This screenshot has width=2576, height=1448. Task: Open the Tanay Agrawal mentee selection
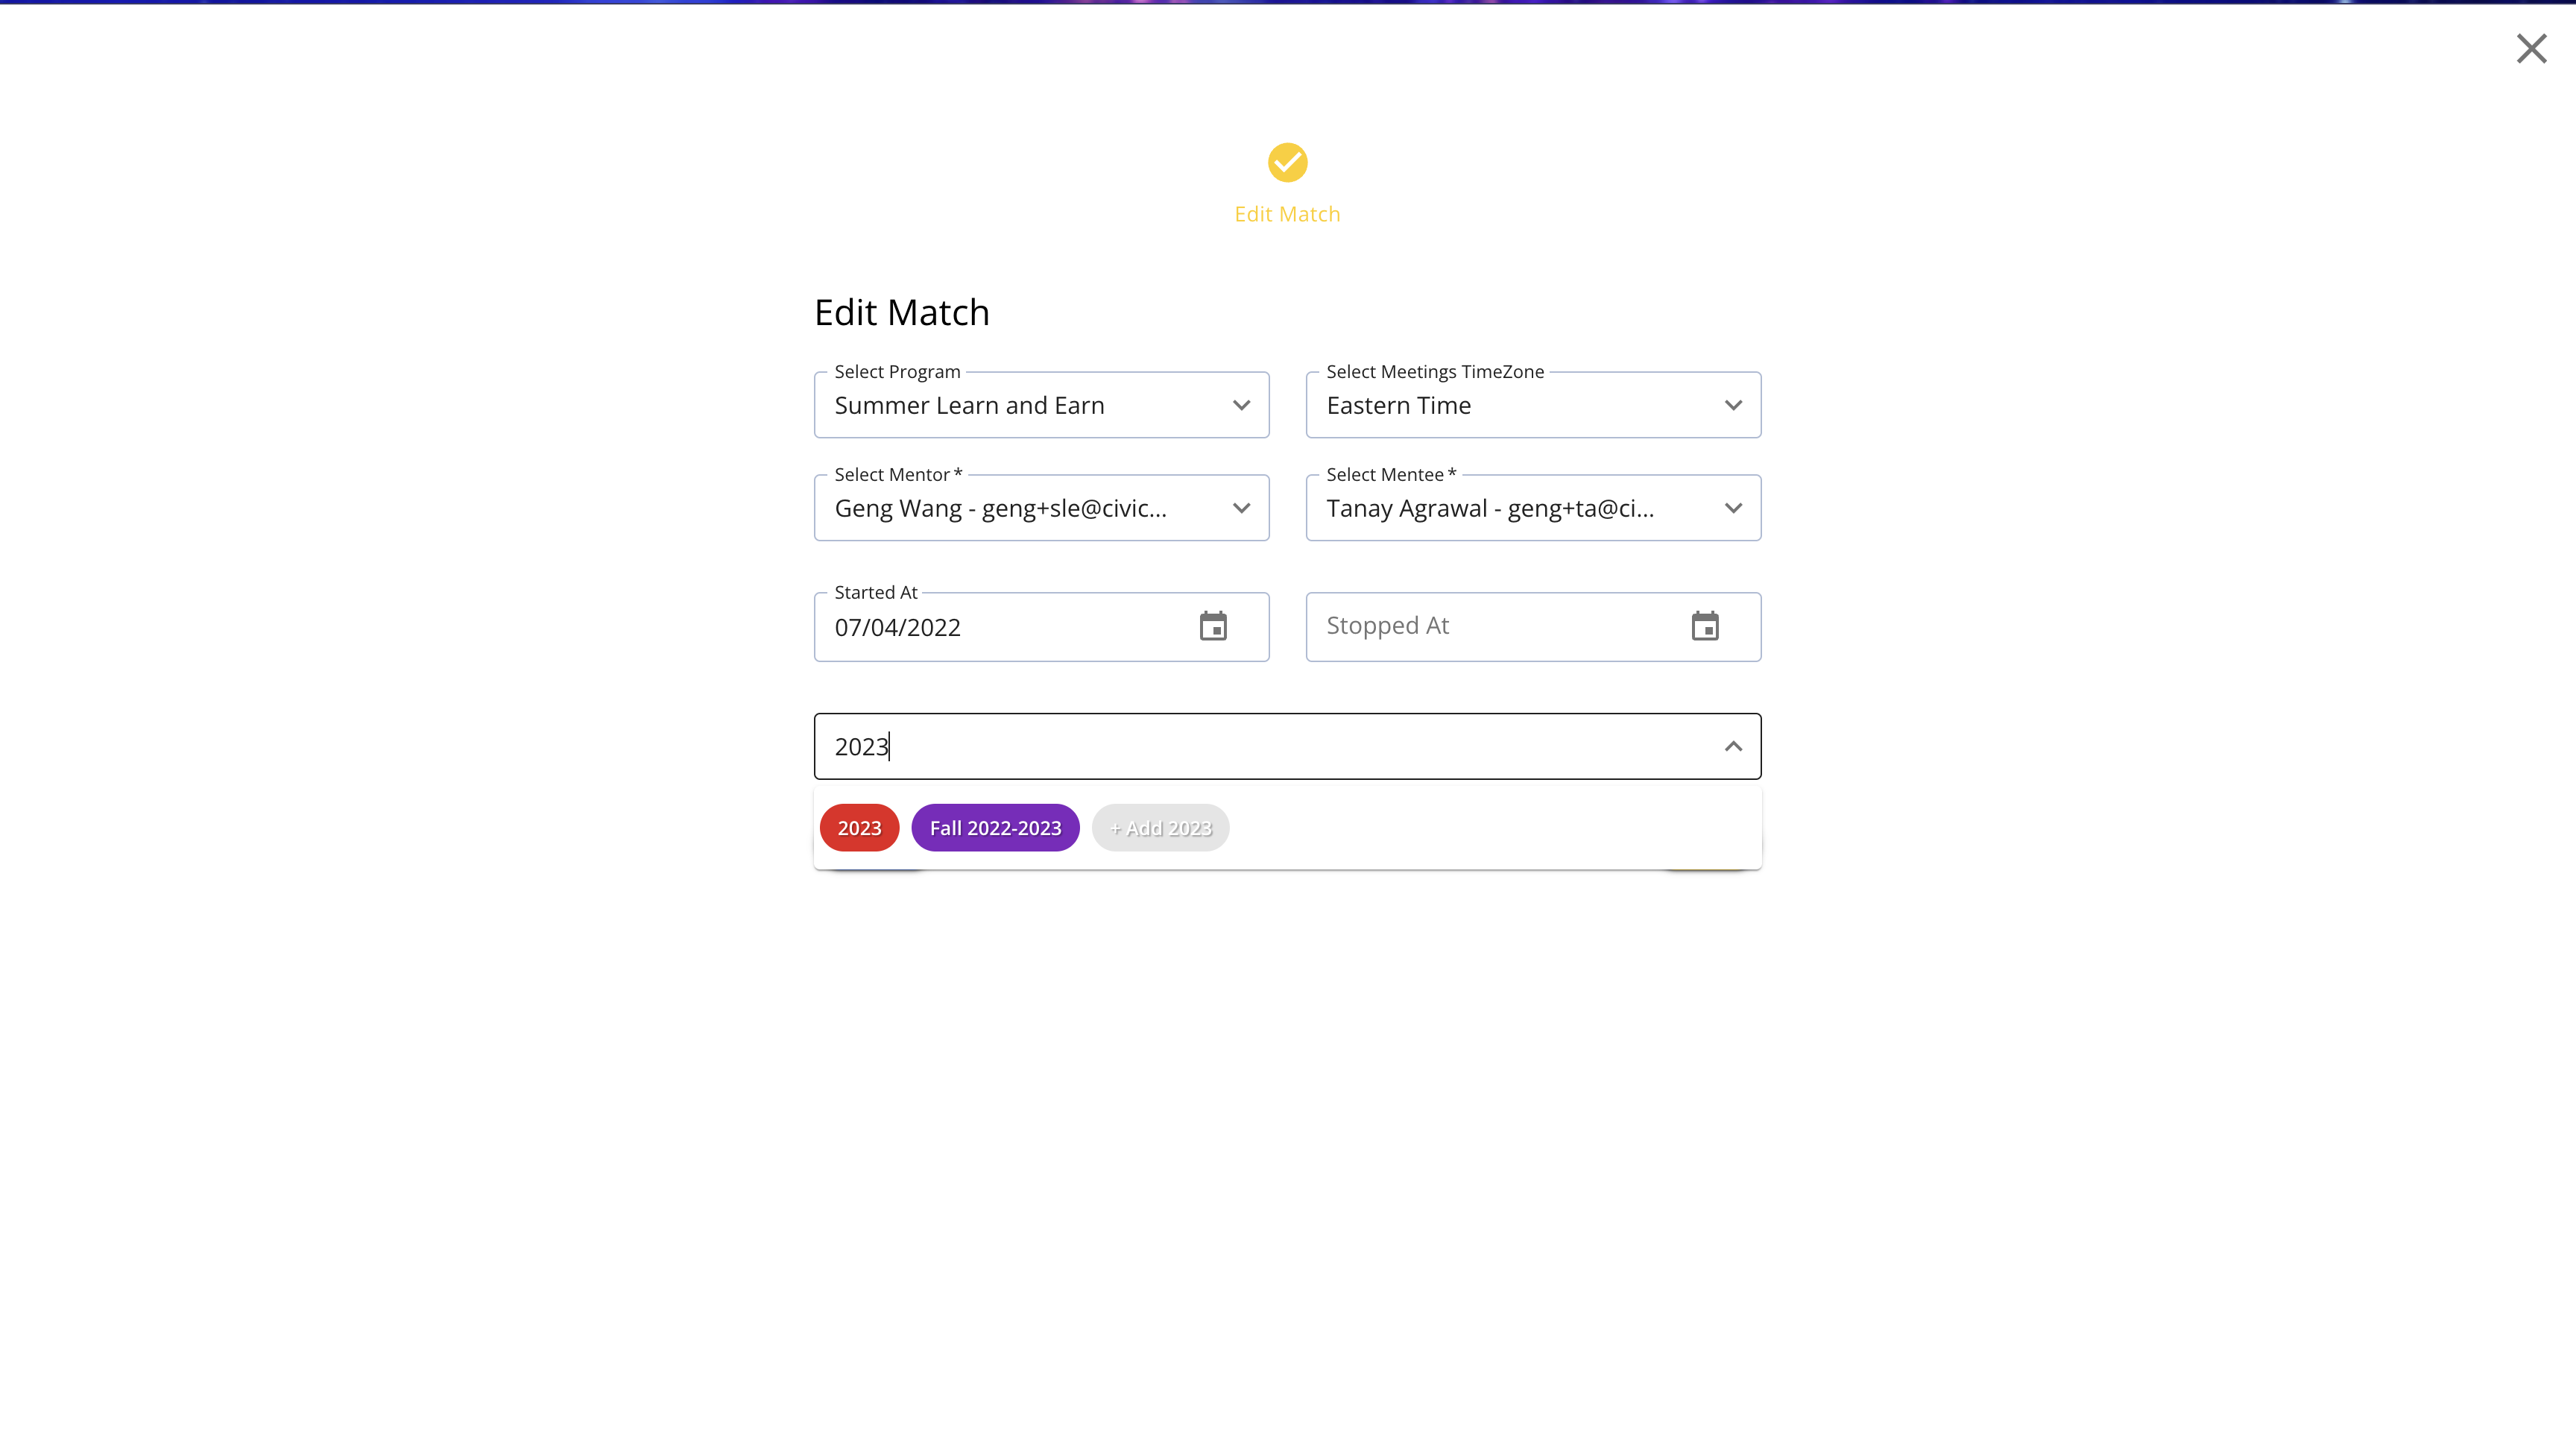pyautogui.click(x=1533, y=508)
